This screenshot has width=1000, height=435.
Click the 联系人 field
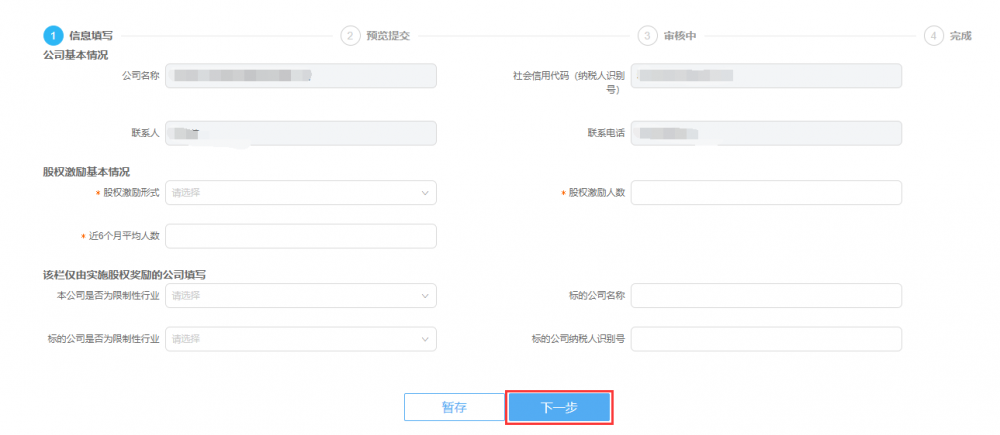click(x=300, y=133)
